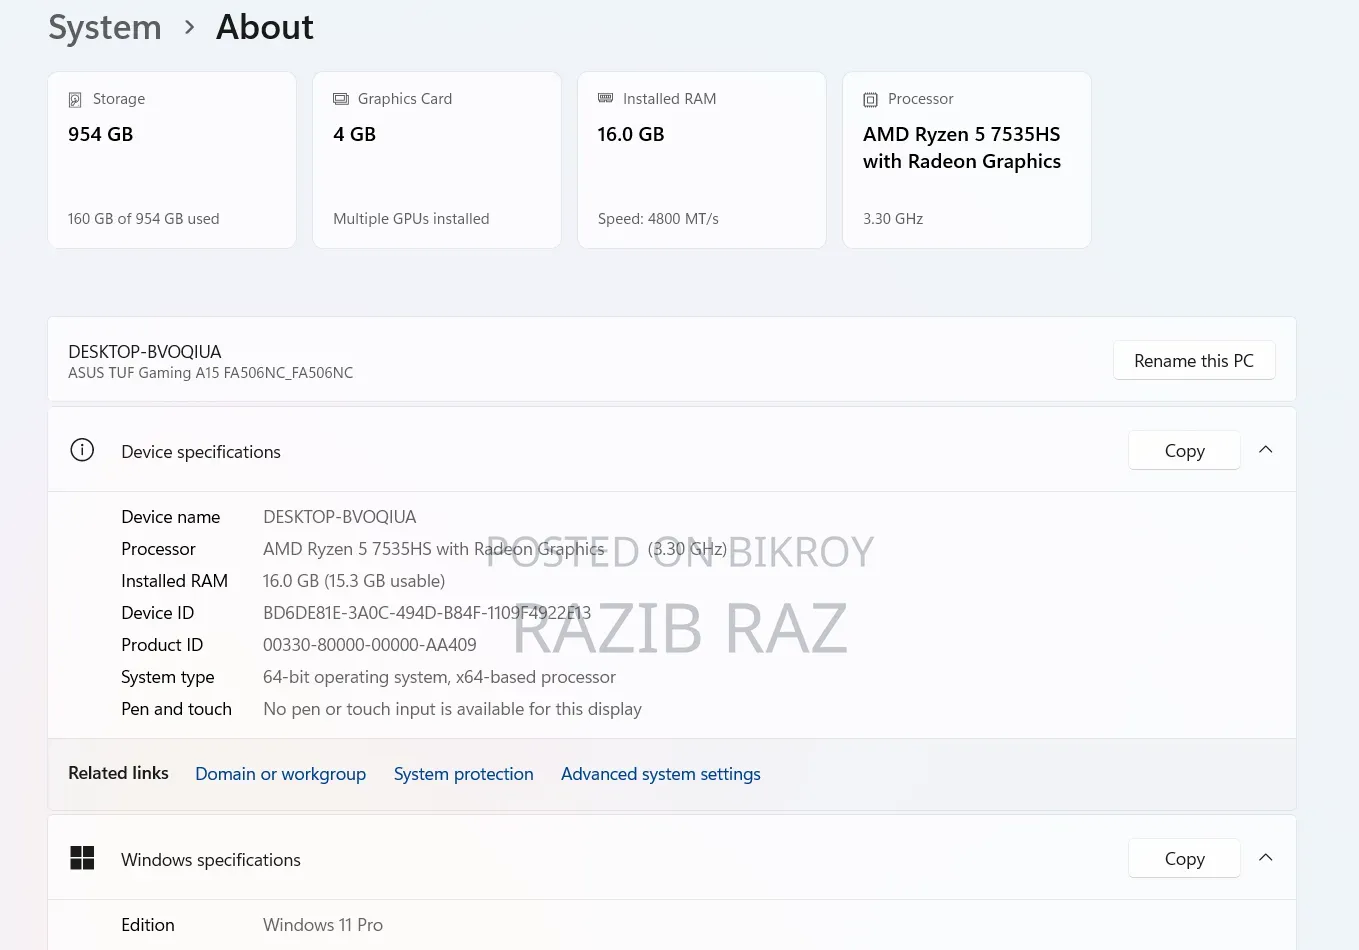Screen dimensions: 1359x950
Task: Open Advanced system settings
Action: (660, 774)
